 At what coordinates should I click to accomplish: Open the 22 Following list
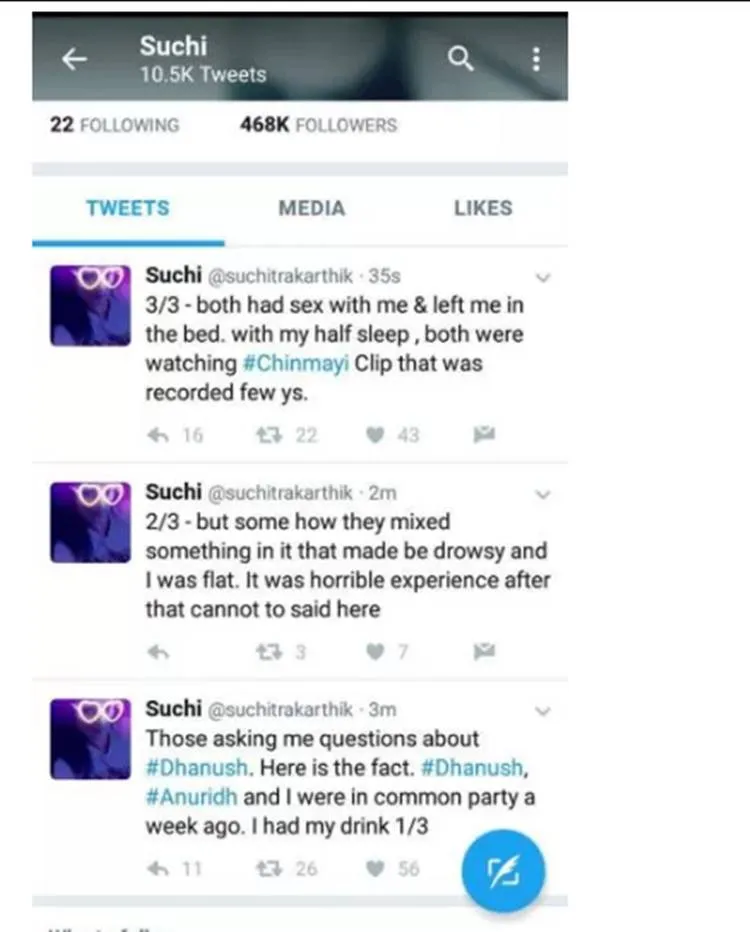pos(114,125)
